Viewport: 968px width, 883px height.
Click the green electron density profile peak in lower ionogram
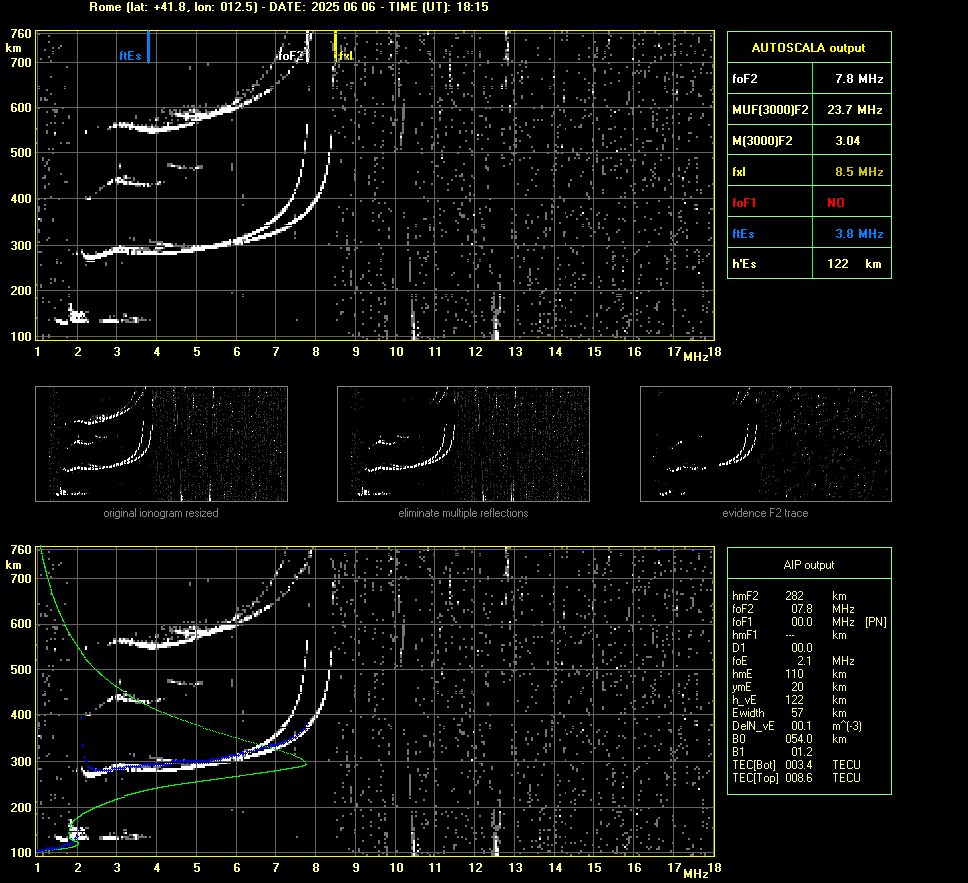tap(305, 764)
